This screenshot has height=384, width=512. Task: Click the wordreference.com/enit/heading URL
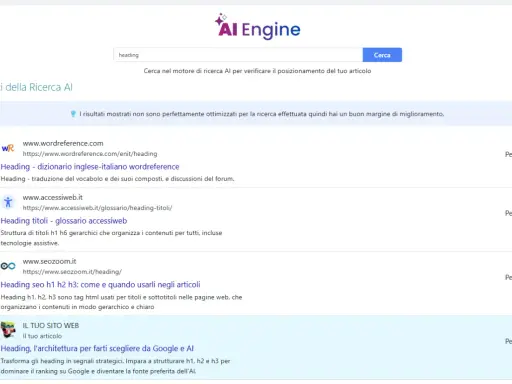coord(90,154)
